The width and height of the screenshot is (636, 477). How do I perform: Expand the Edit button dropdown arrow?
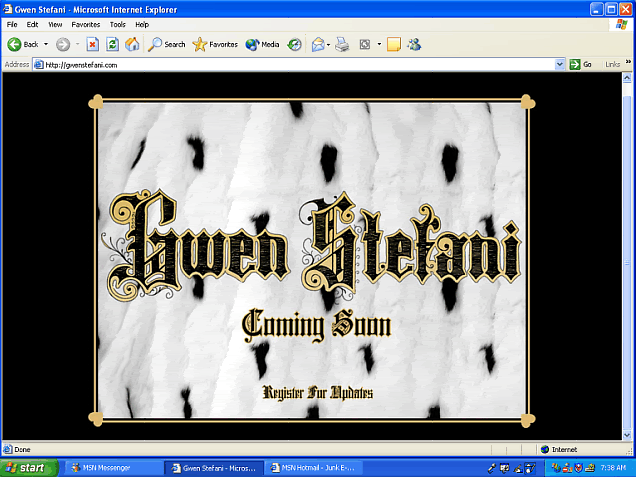point(379,44)
